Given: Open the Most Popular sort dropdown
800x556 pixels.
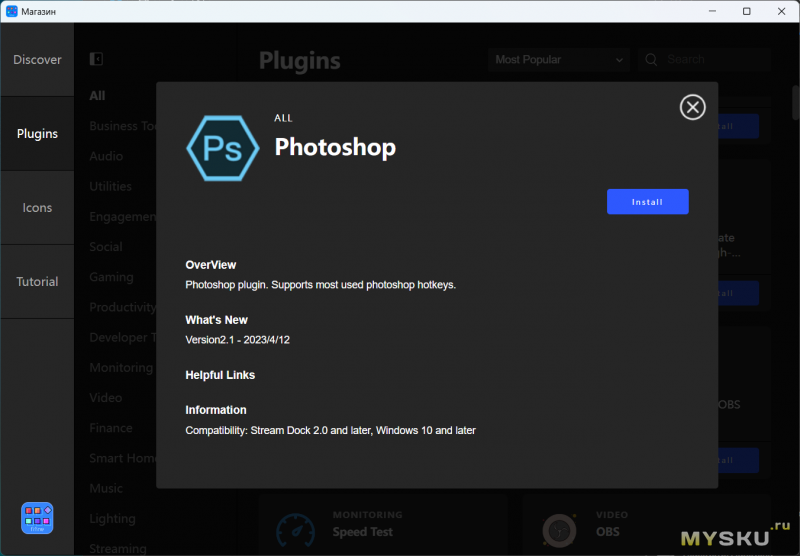Looking at the screenshot, I should coord(559,60).
